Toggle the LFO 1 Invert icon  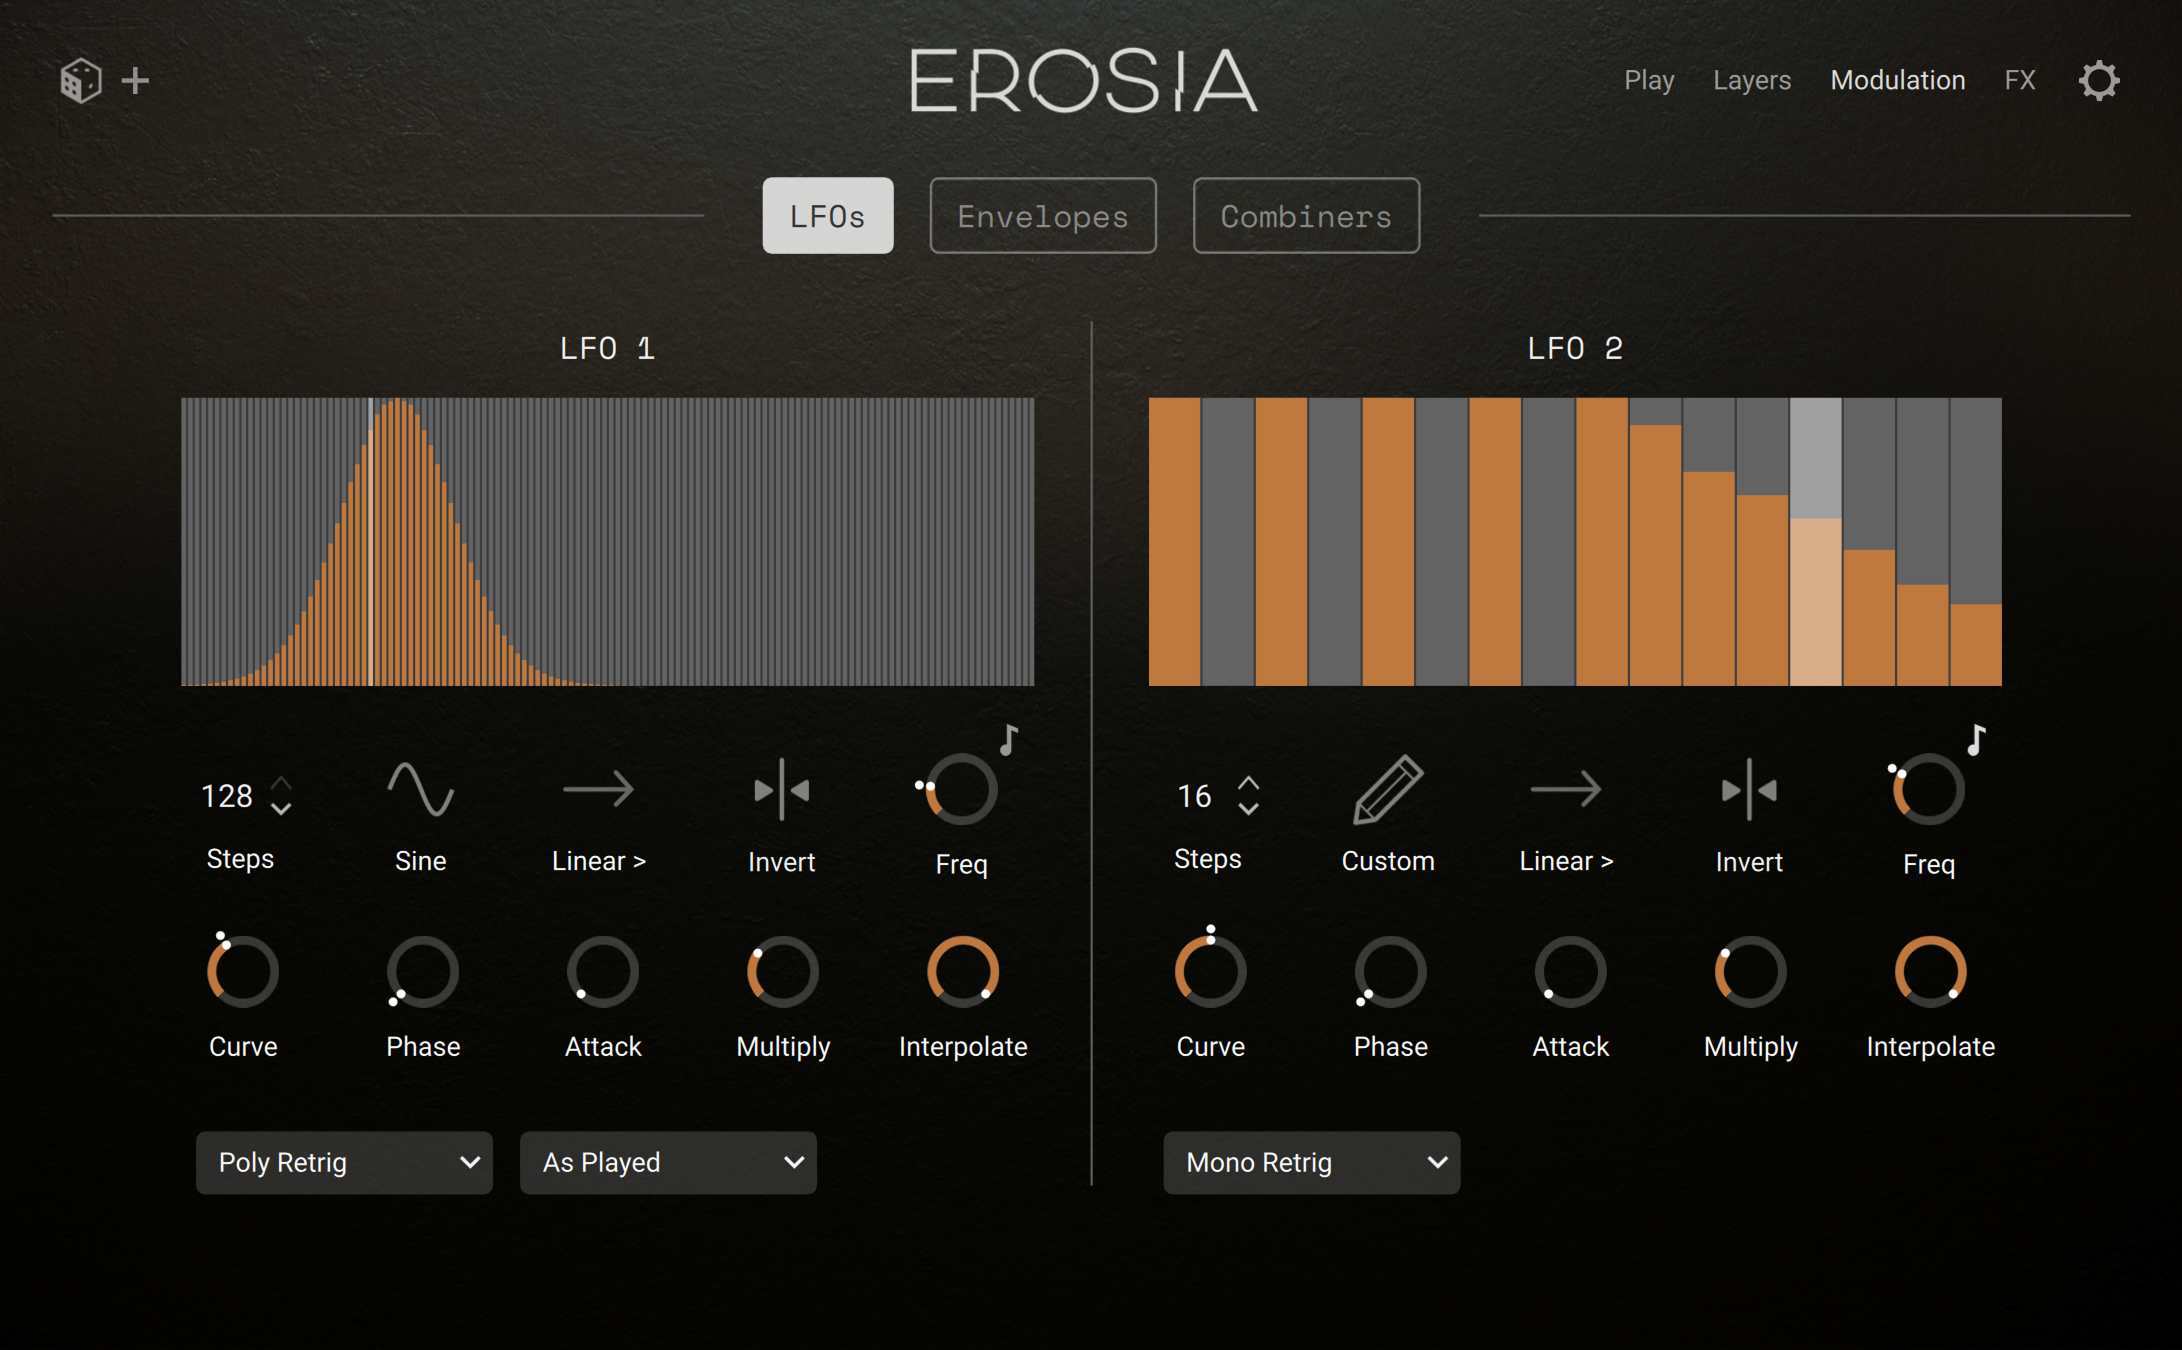tap(781, 790)
